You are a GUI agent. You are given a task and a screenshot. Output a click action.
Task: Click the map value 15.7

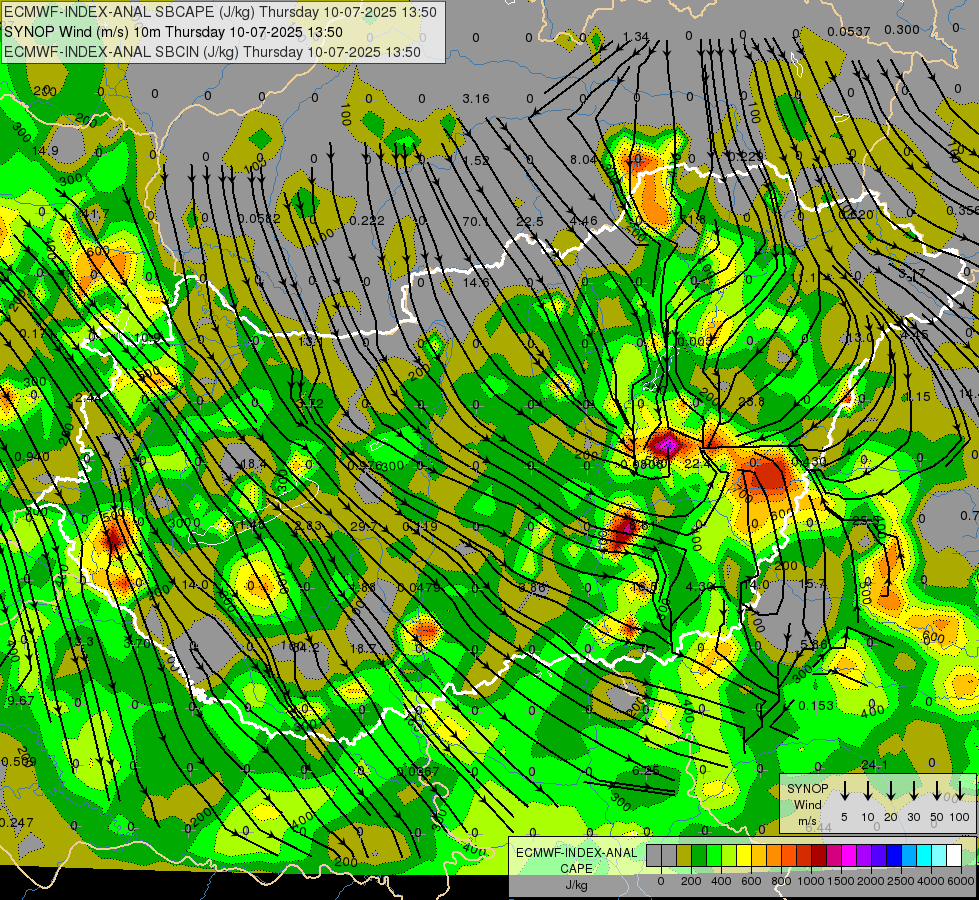pyautogui.click(x=812, y=584)
